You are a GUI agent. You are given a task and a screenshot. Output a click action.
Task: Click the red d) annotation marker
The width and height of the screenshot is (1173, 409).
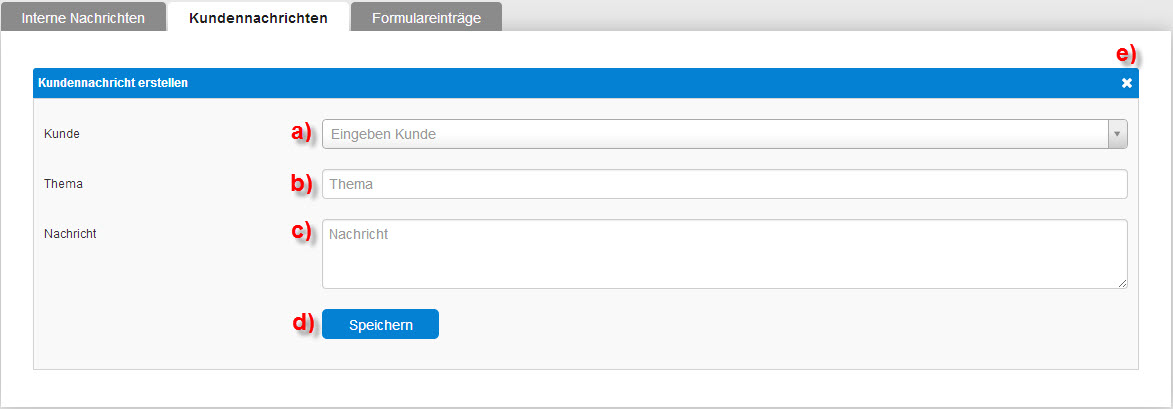(303, 323)
